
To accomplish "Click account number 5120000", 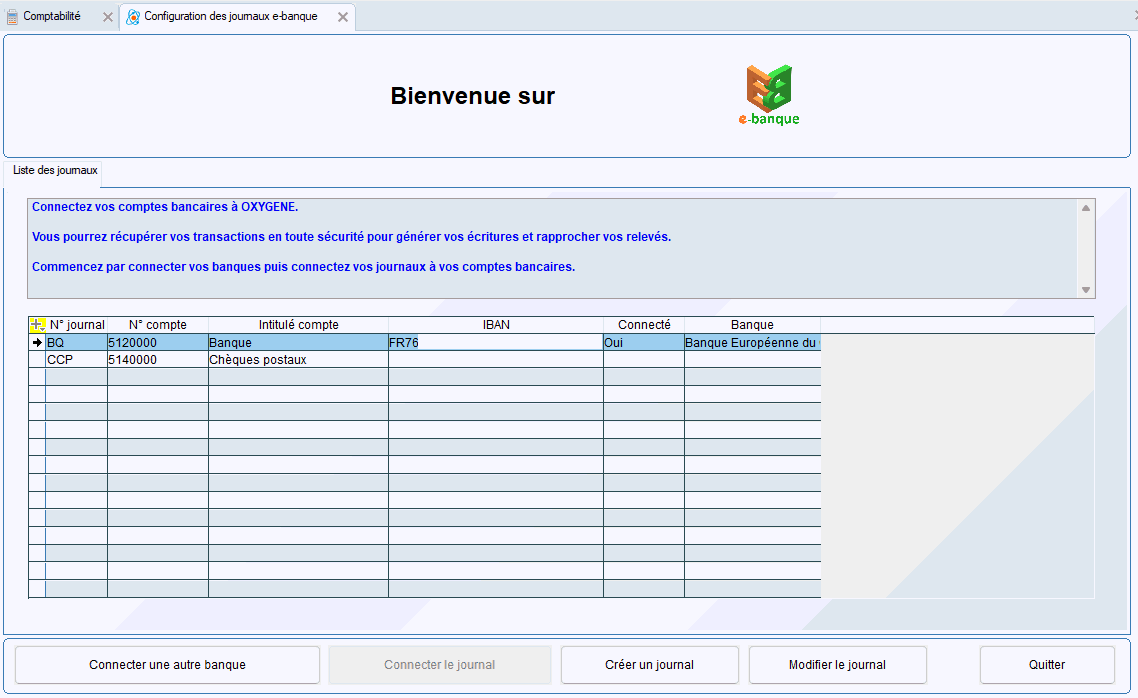I will tap(157, 342).
